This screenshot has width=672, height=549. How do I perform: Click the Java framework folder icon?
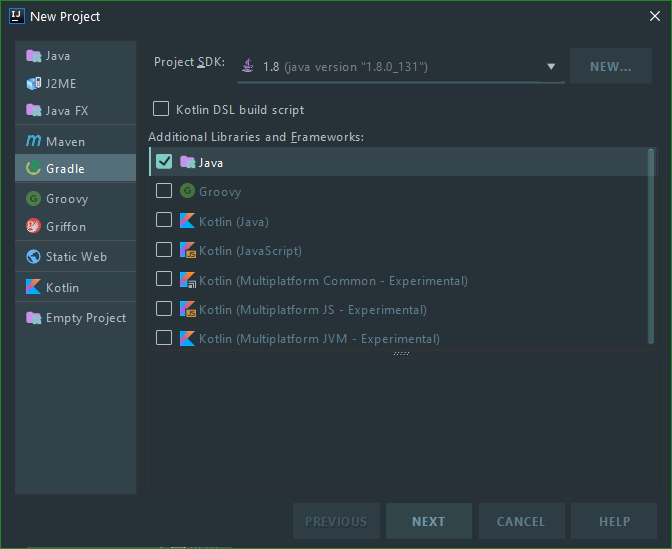[x=187, y=162]
